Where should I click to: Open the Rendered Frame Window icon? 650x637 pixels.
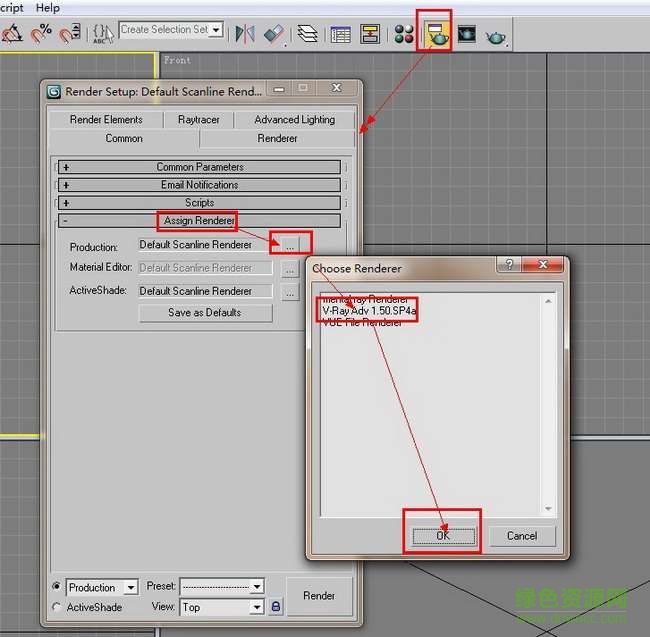point(467,35)
